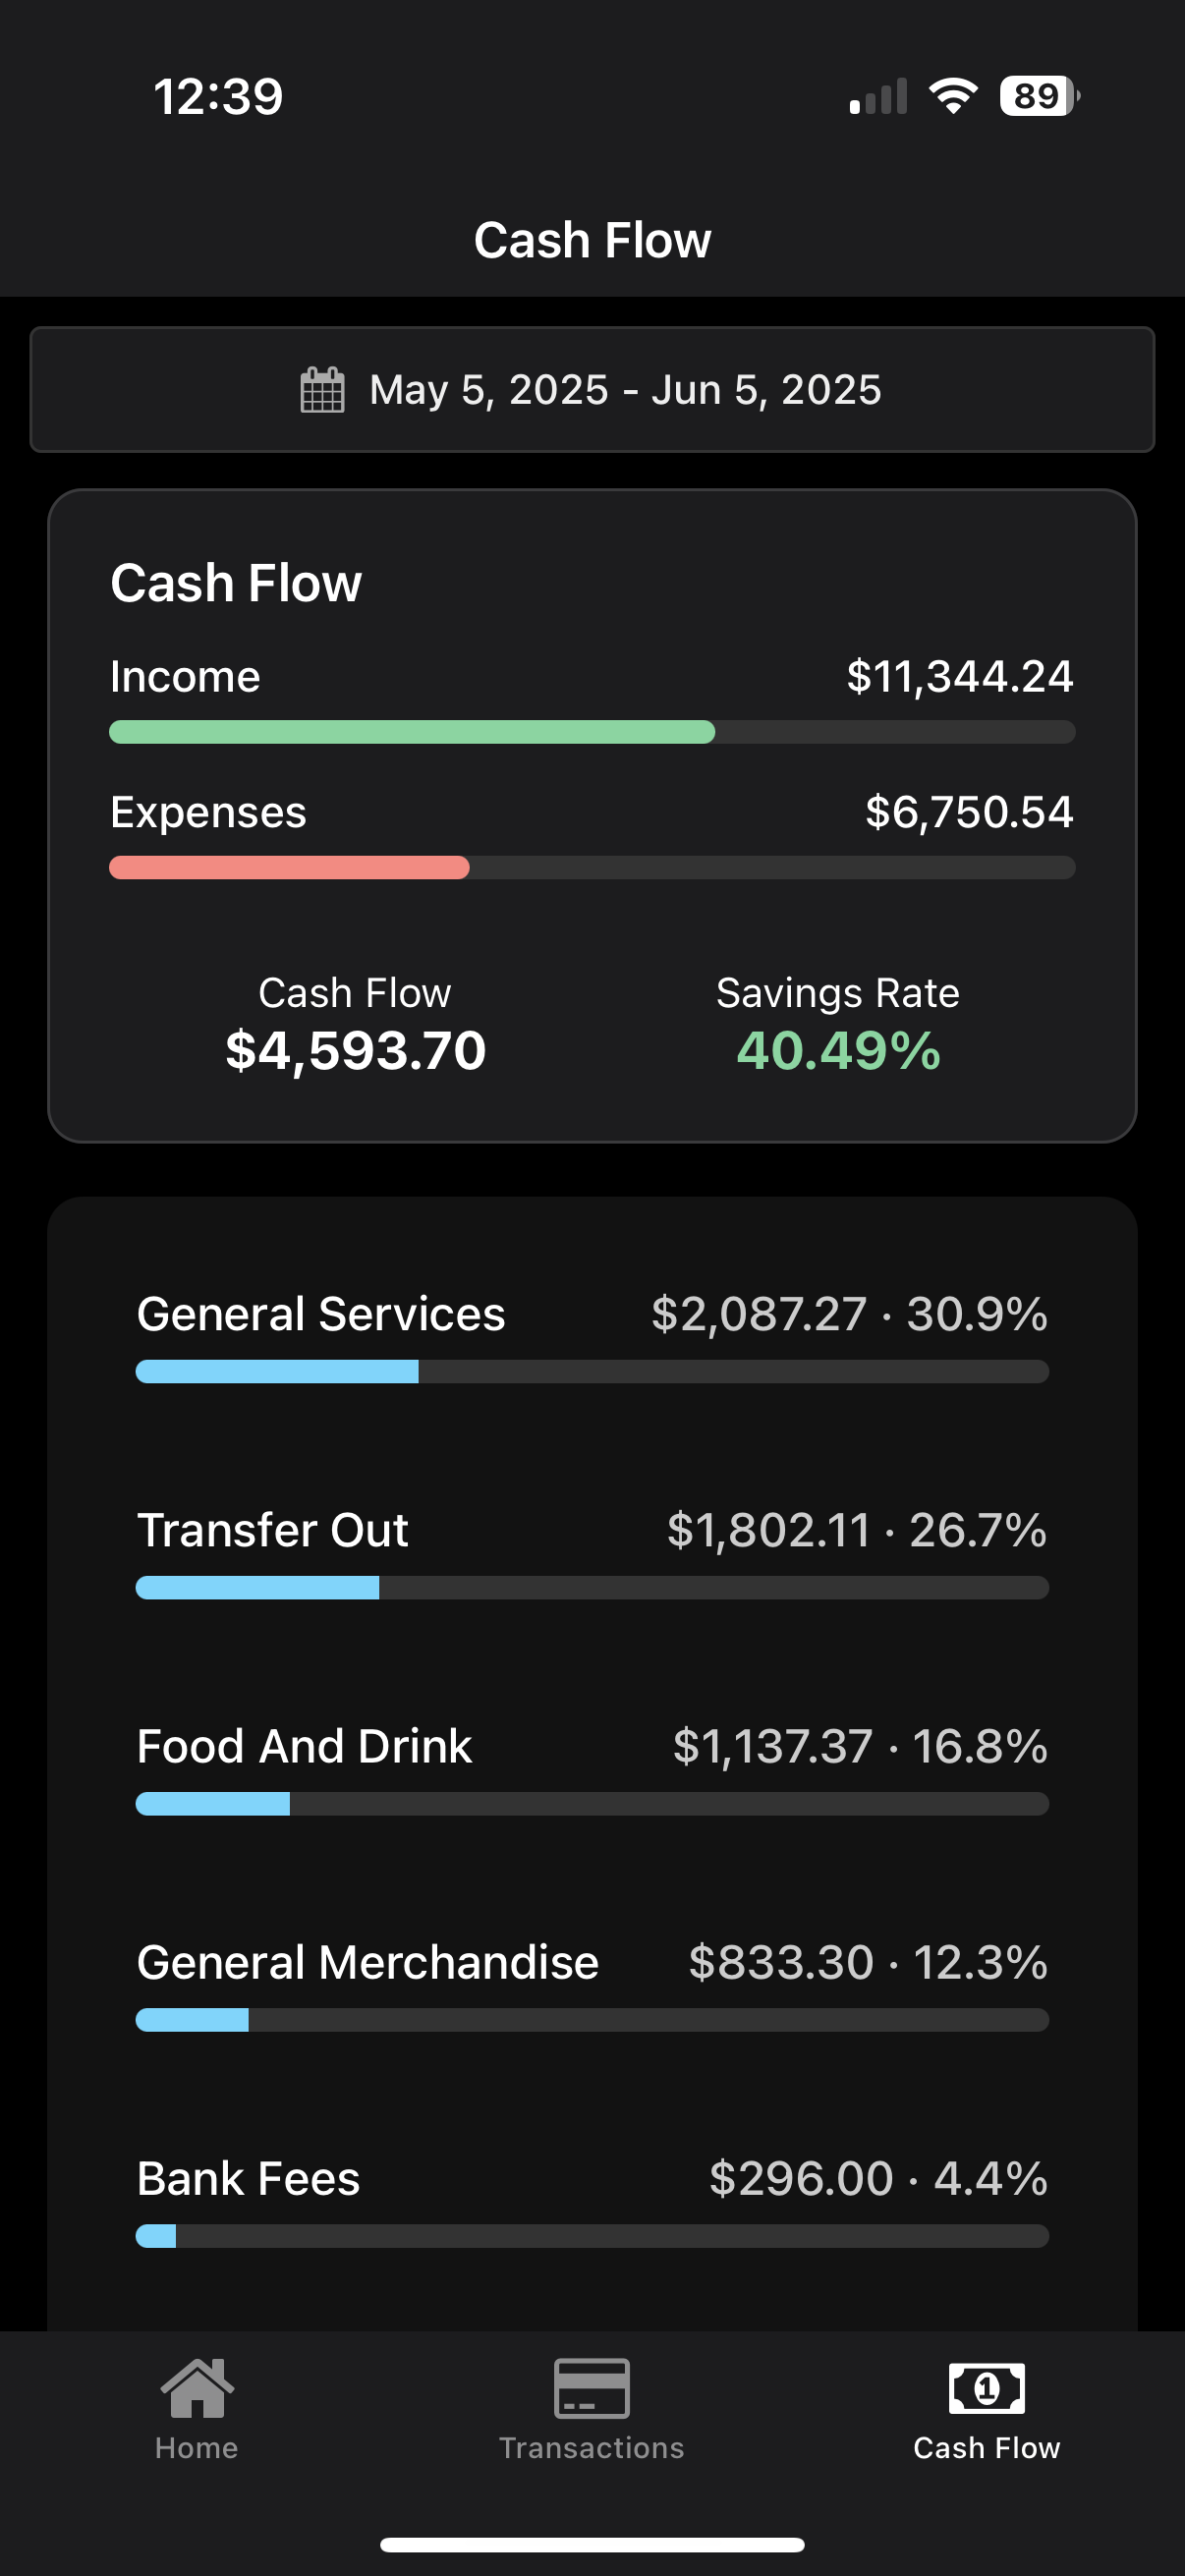Screen dimensions: 1185x2576
Task: Tap the 40.49% savings rate value
Action: [838, 1051]
